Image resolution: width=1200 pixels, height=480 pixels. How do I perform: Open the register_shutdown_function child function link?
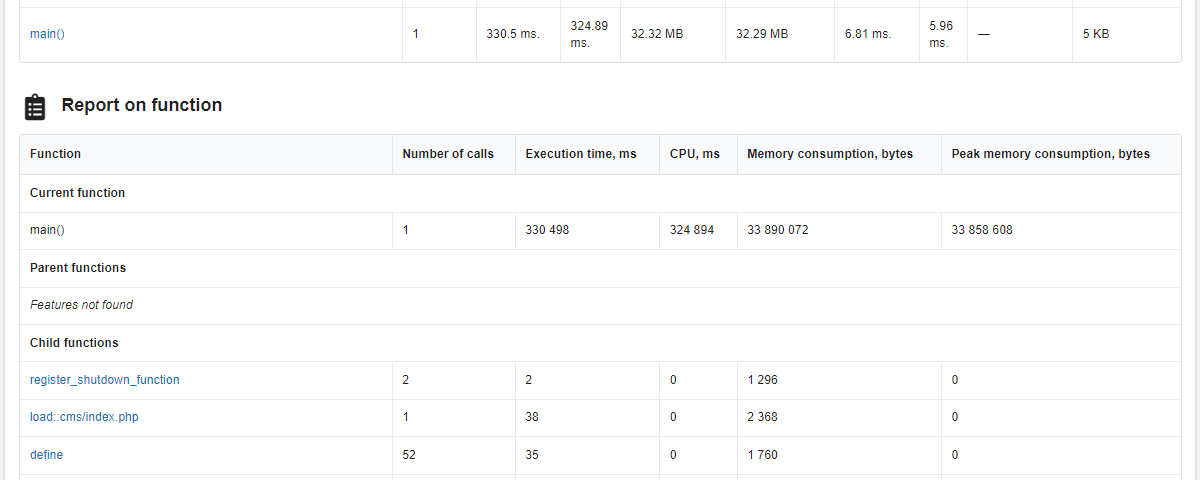(x=105, y=380)
